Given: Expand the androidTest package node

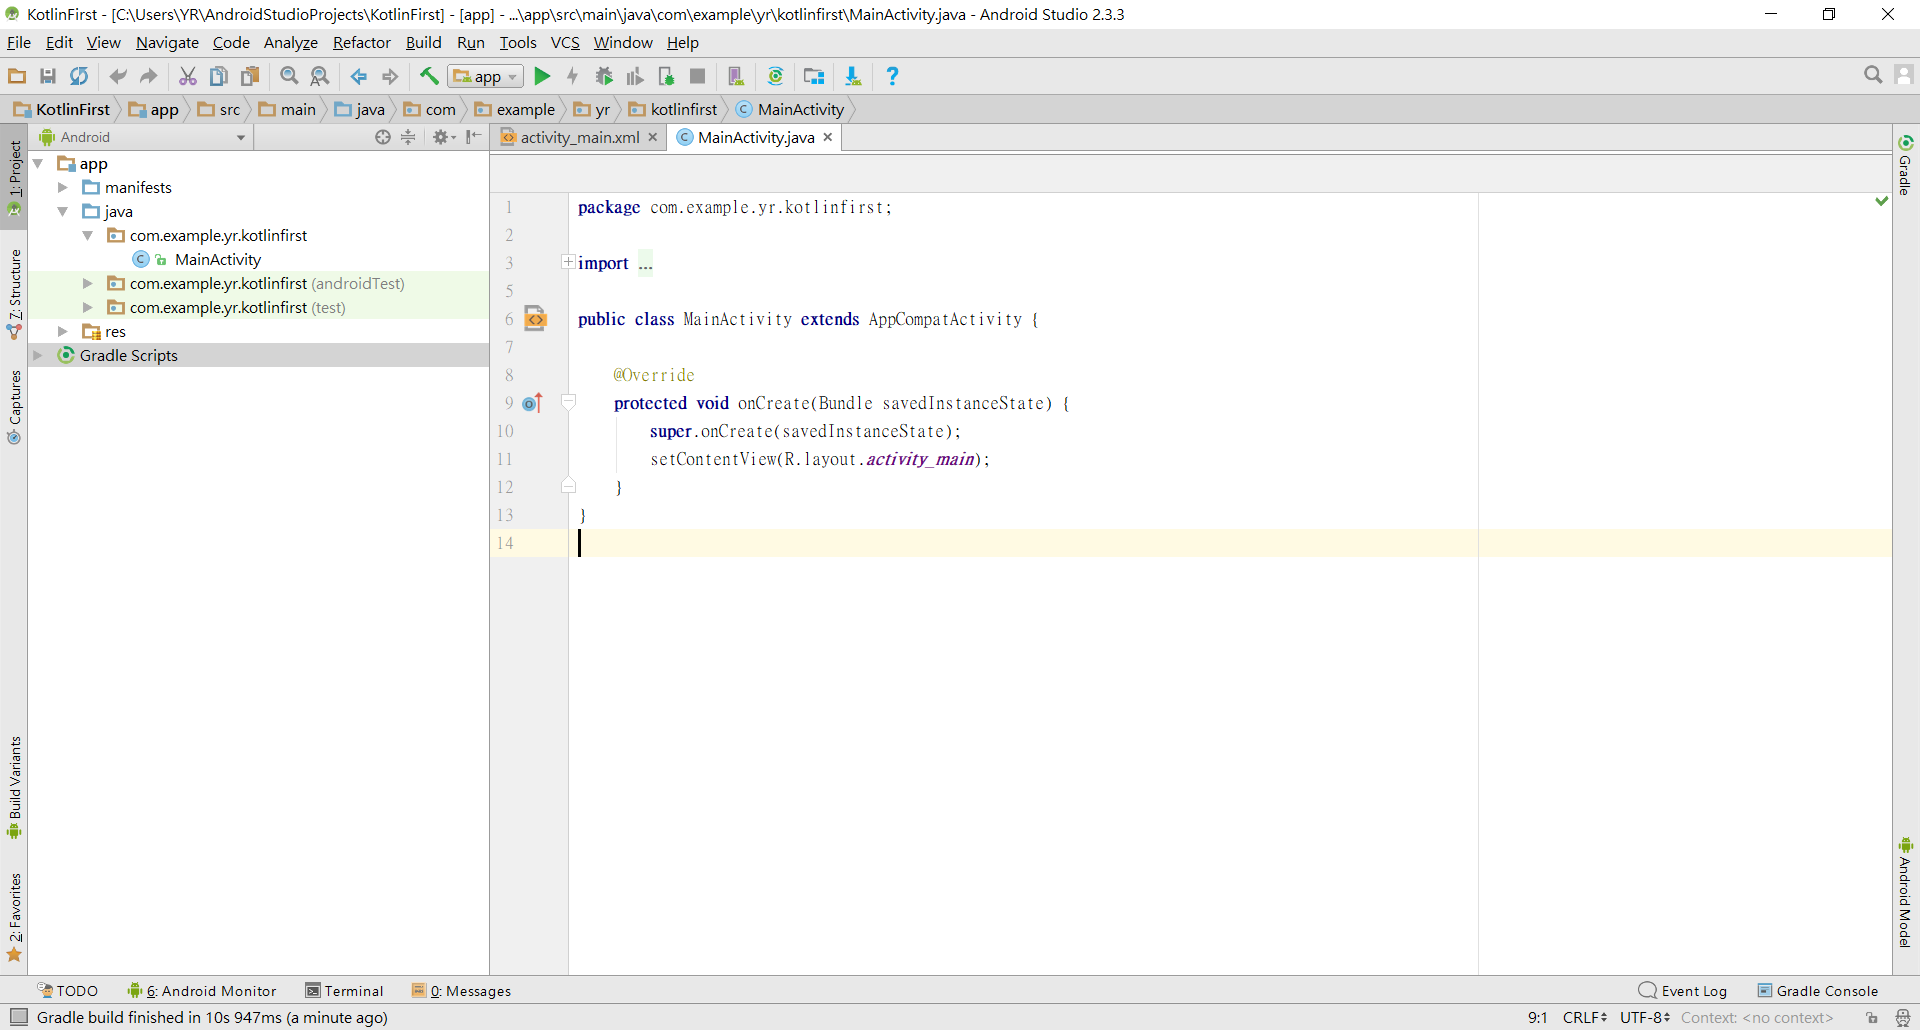Looking at the screenshot, I should click(x=88, y=283).
